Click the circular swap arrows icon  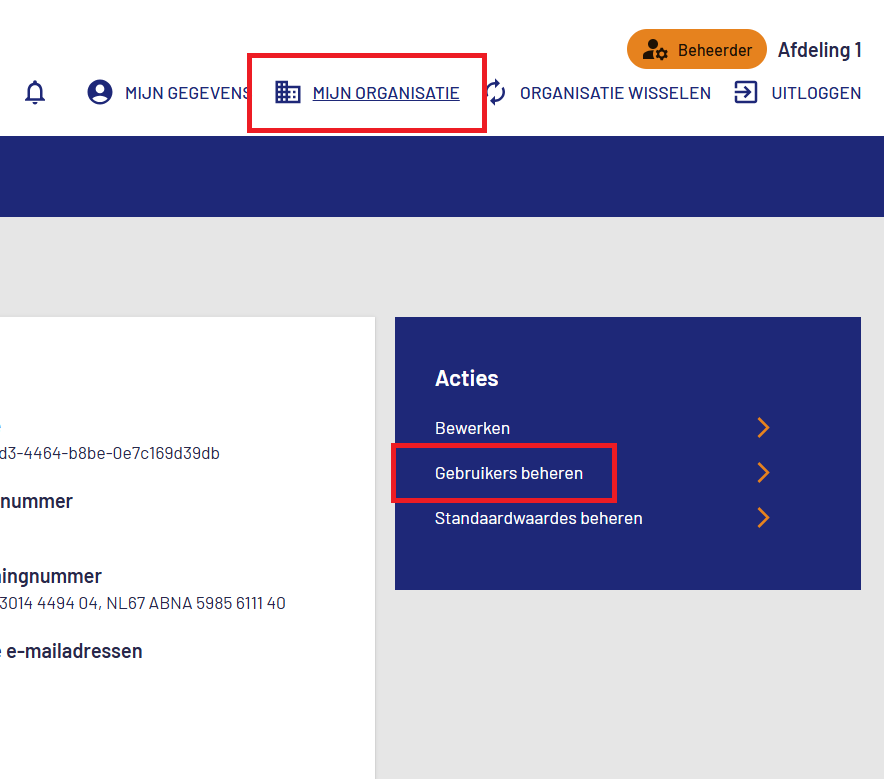click(x=496, y=93)
